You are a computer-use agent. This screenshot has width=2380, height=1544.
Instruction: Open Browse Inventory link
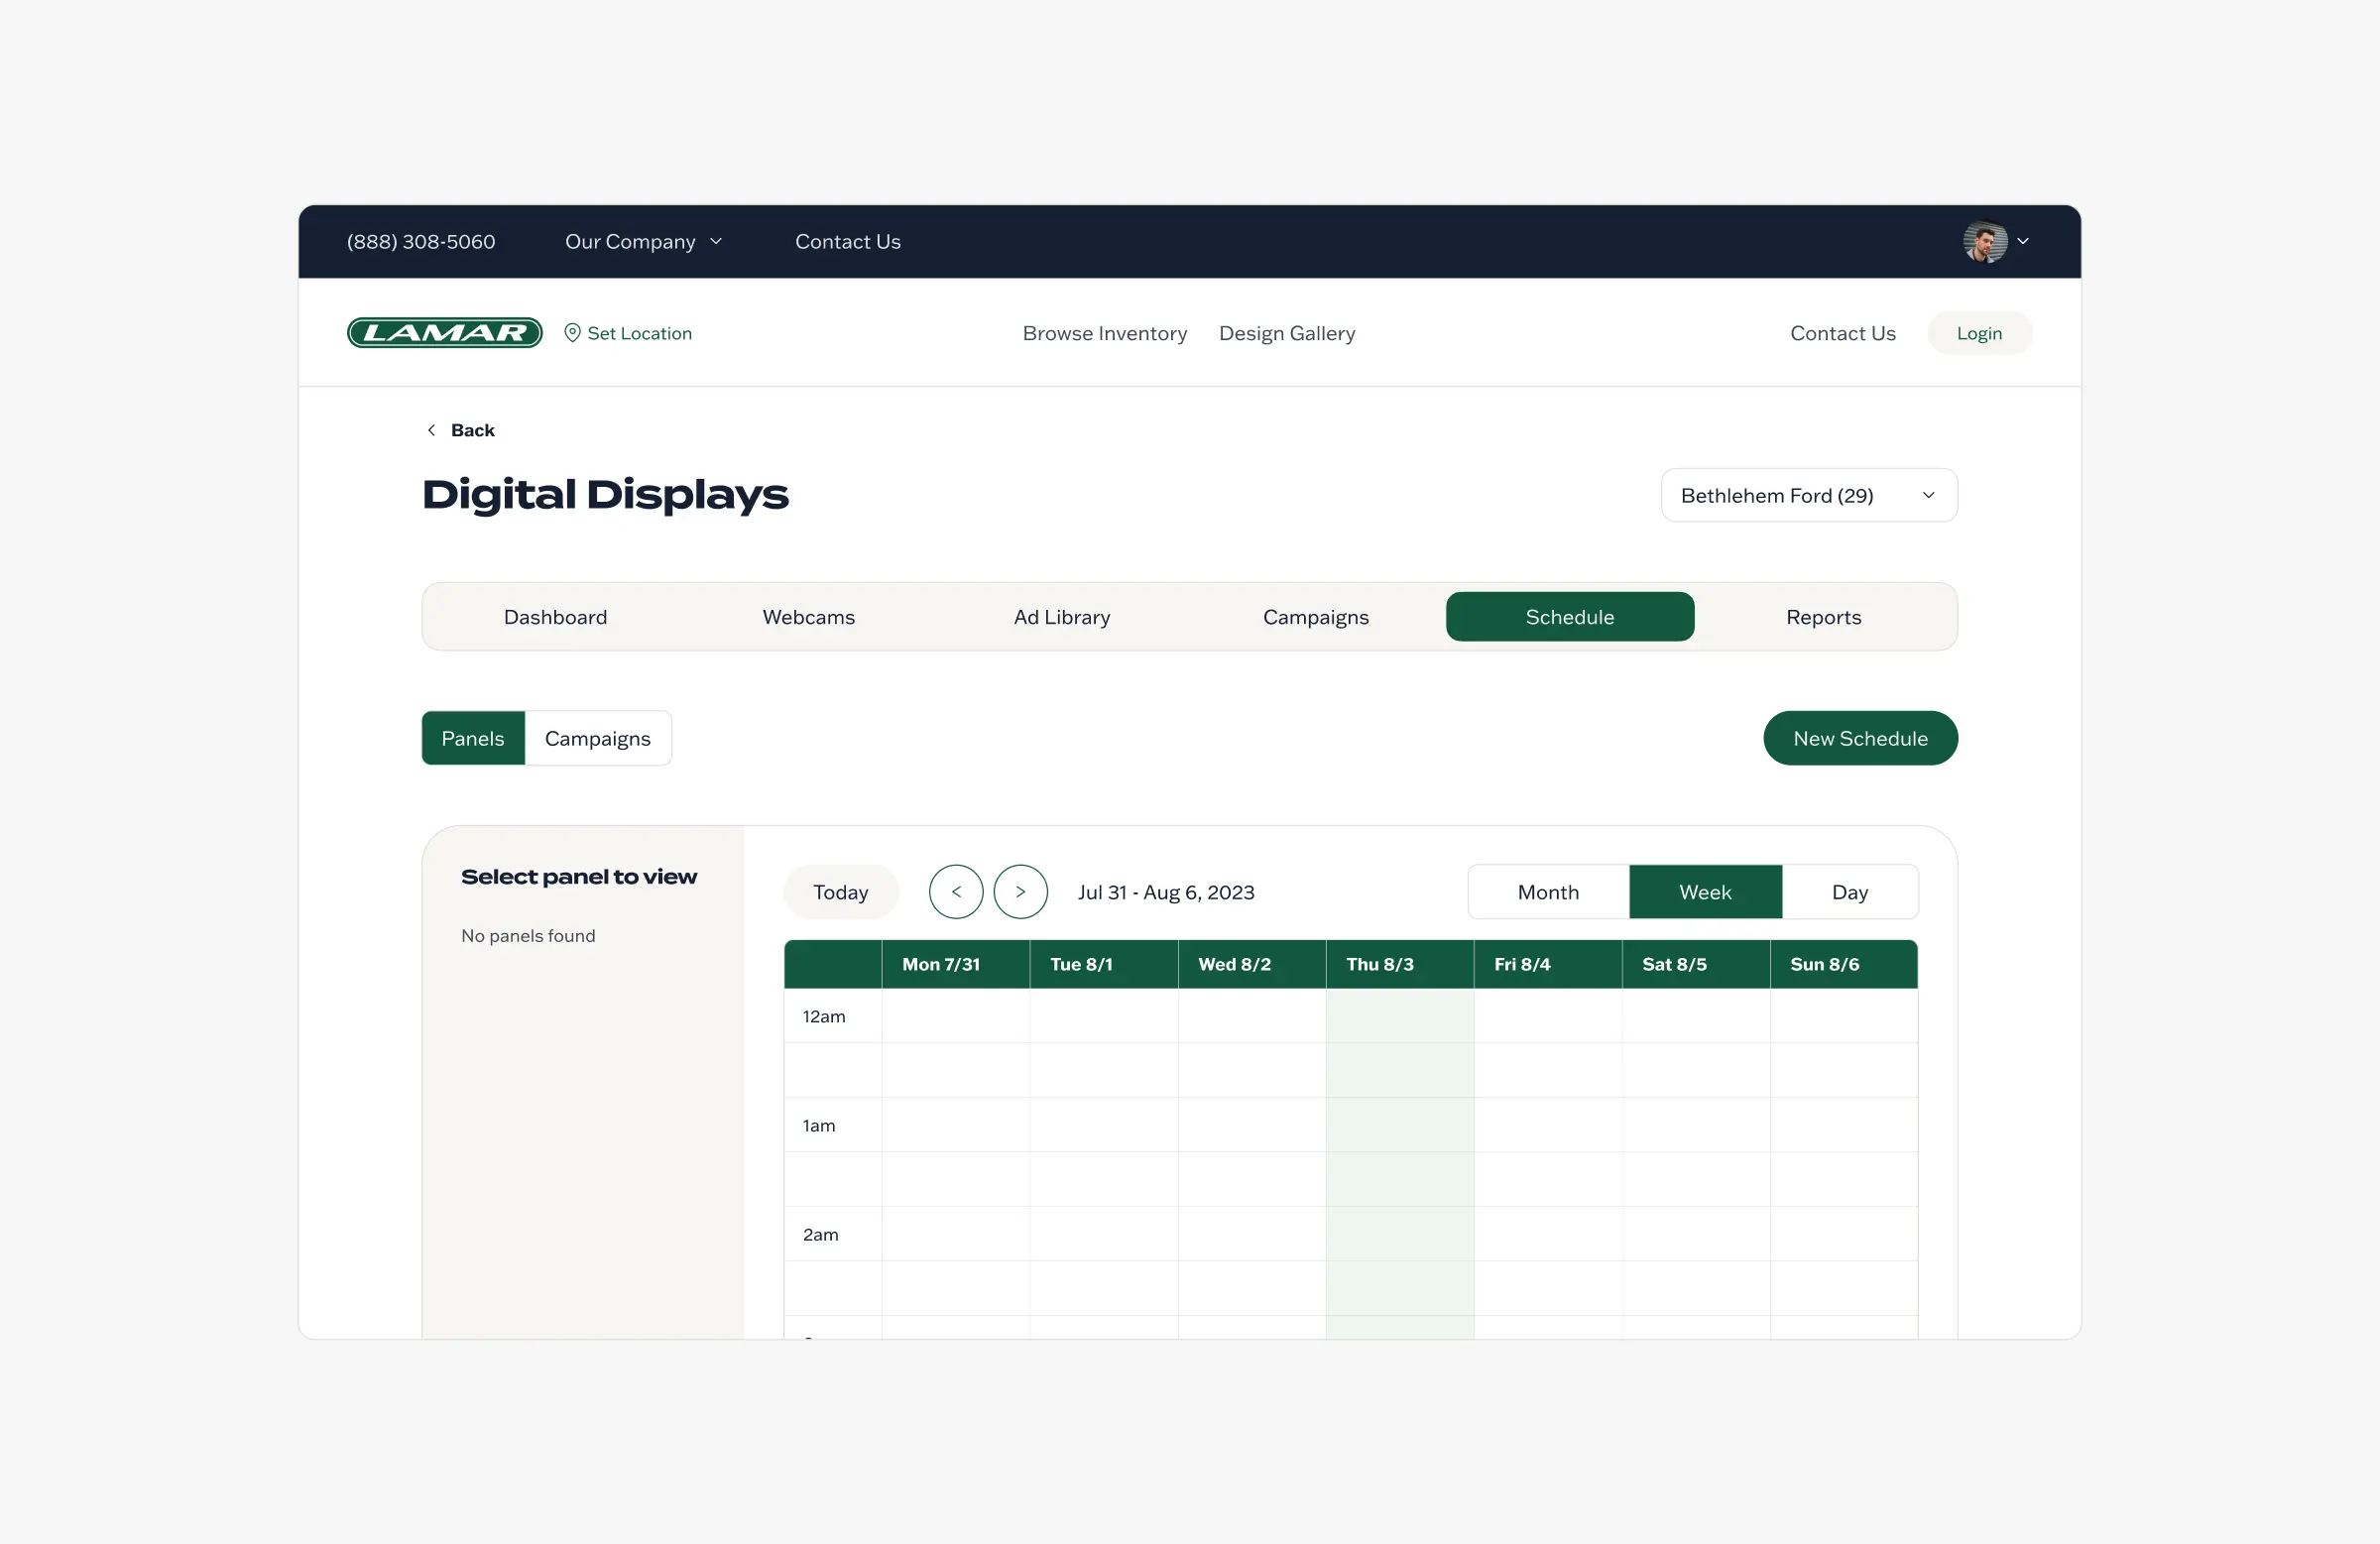pos(1104,333)
